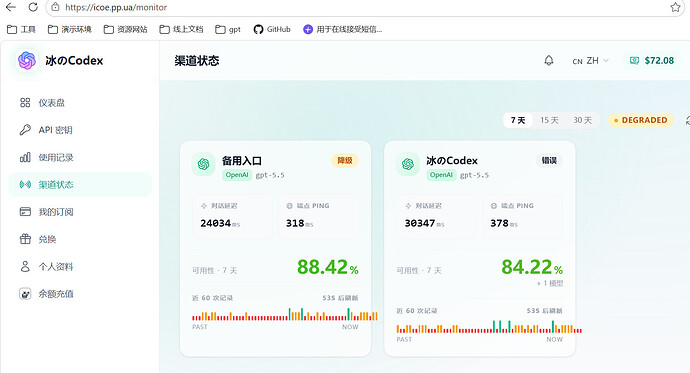Open the 工具 bookmarks folder
690x373 pixels.
tap(22, 29)
